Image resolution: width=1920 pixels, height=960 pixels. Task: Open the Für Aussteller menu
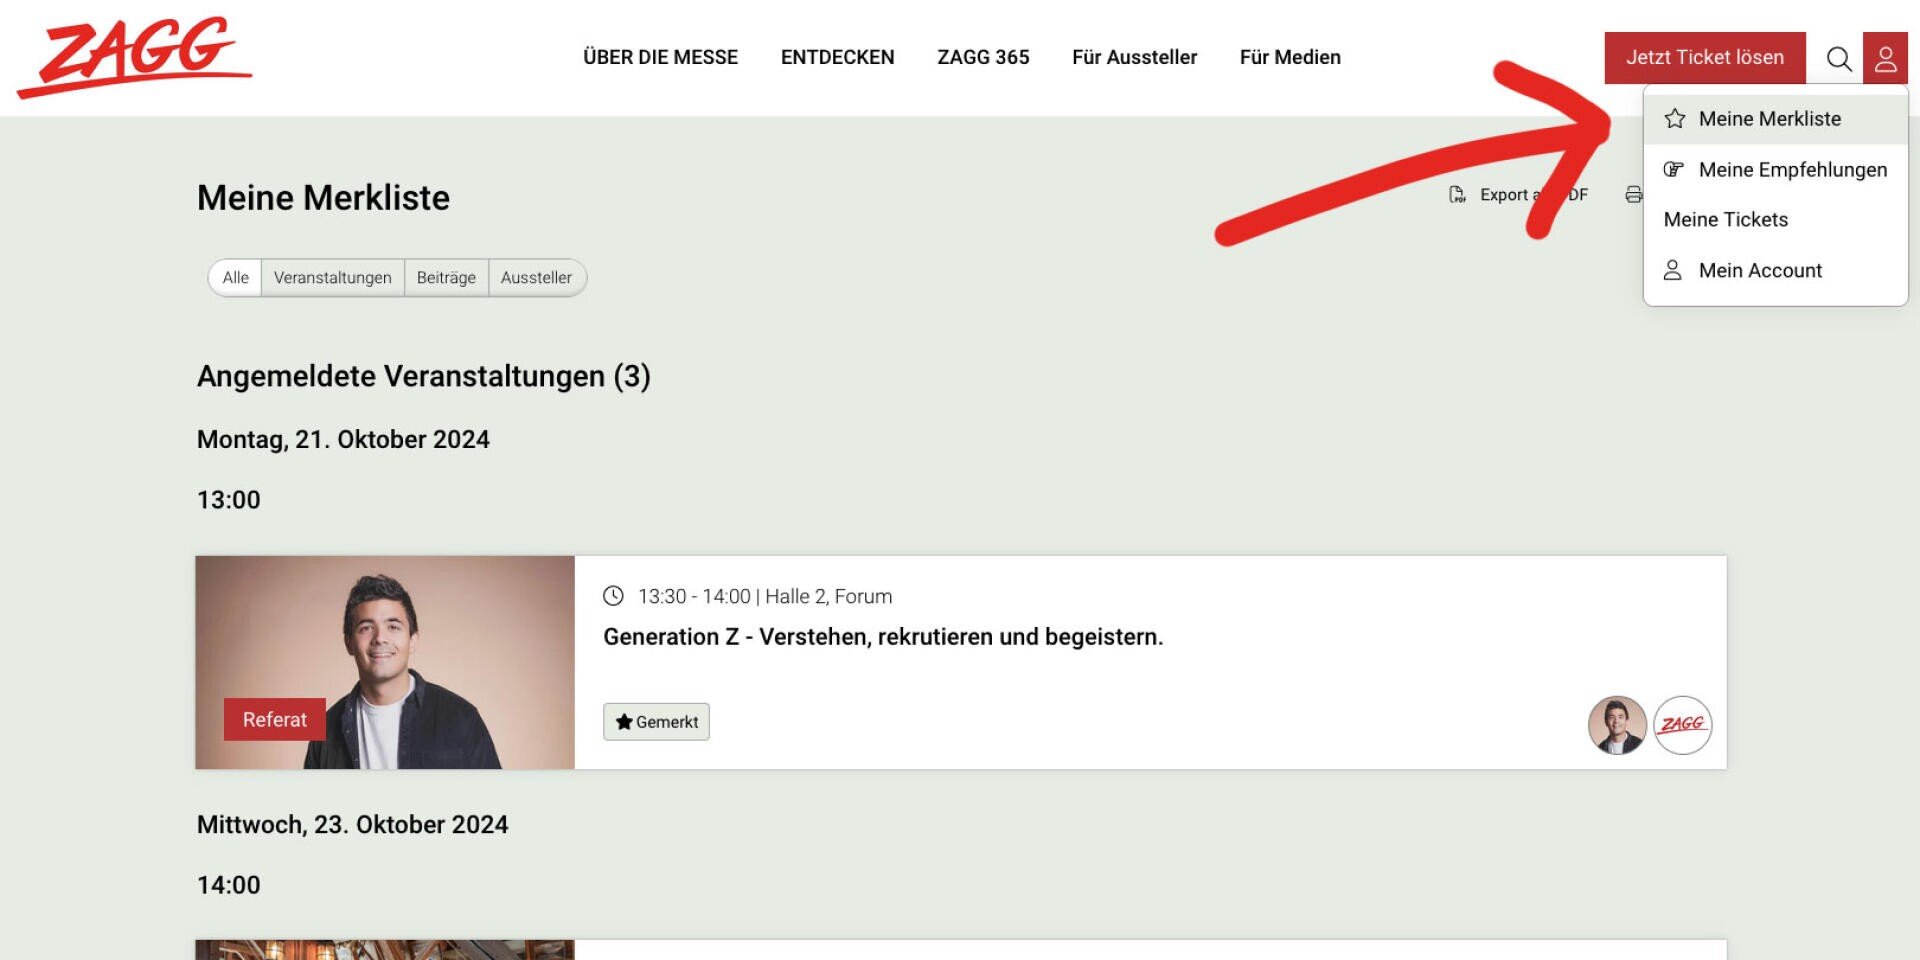pos(1134,57)
